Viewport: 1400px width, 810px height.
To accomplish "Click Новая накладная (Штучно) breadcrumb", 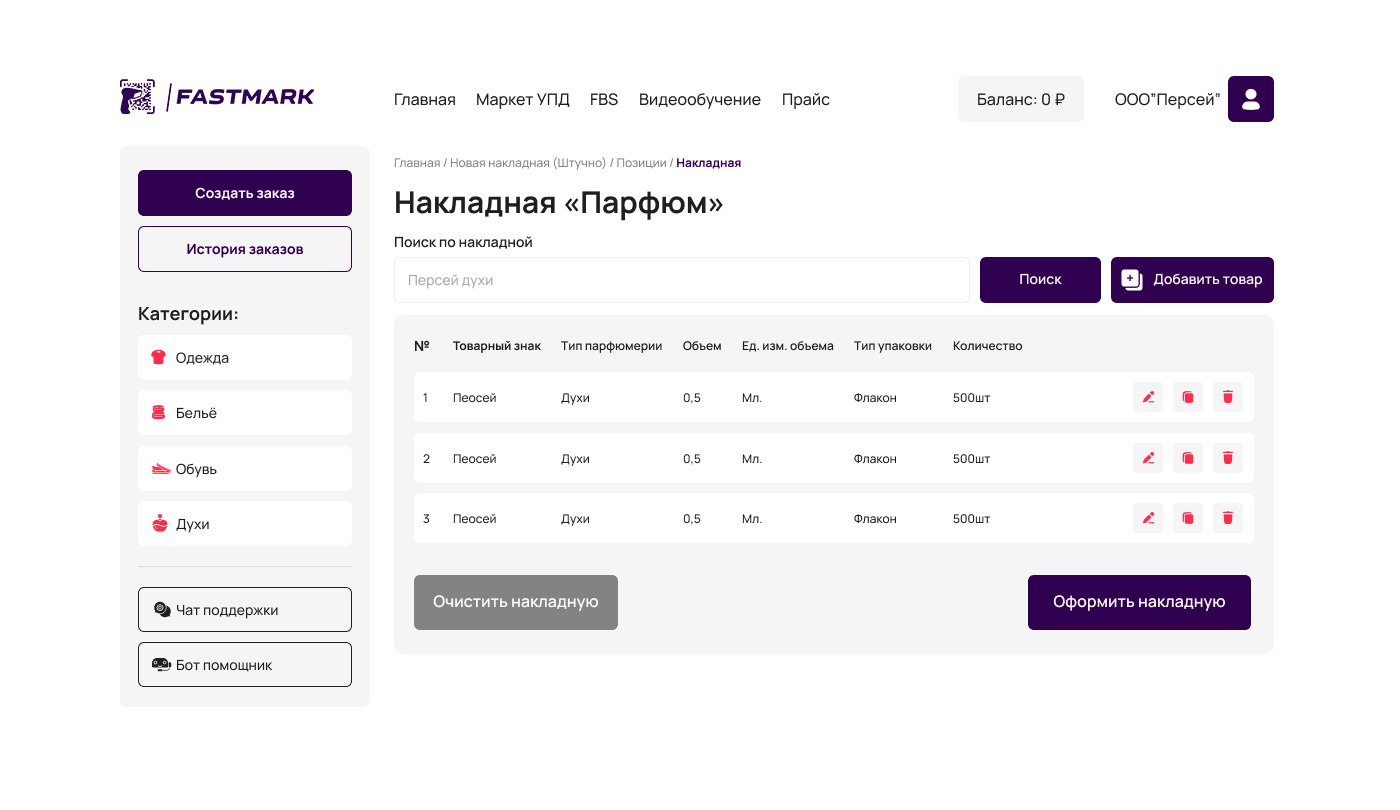I will click(528, 162).
